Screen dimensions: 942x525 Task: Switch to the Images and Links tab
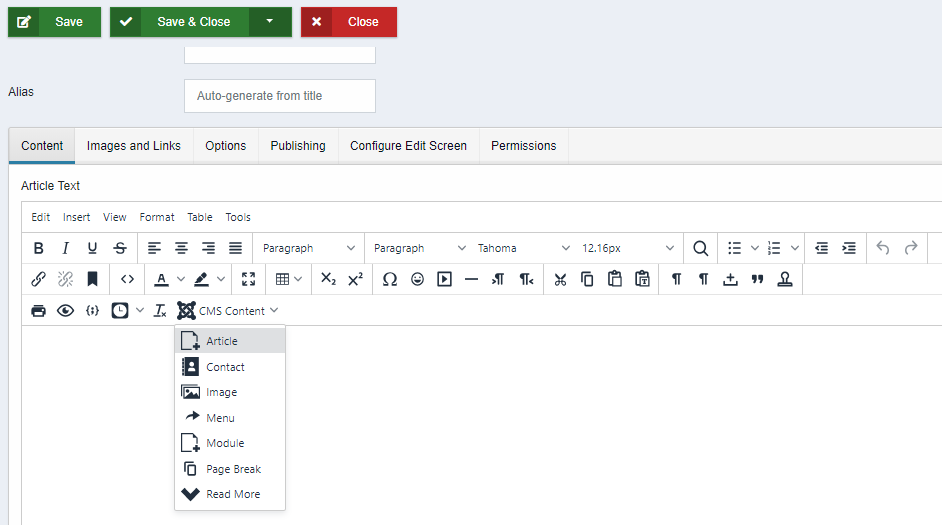point(134,146)
